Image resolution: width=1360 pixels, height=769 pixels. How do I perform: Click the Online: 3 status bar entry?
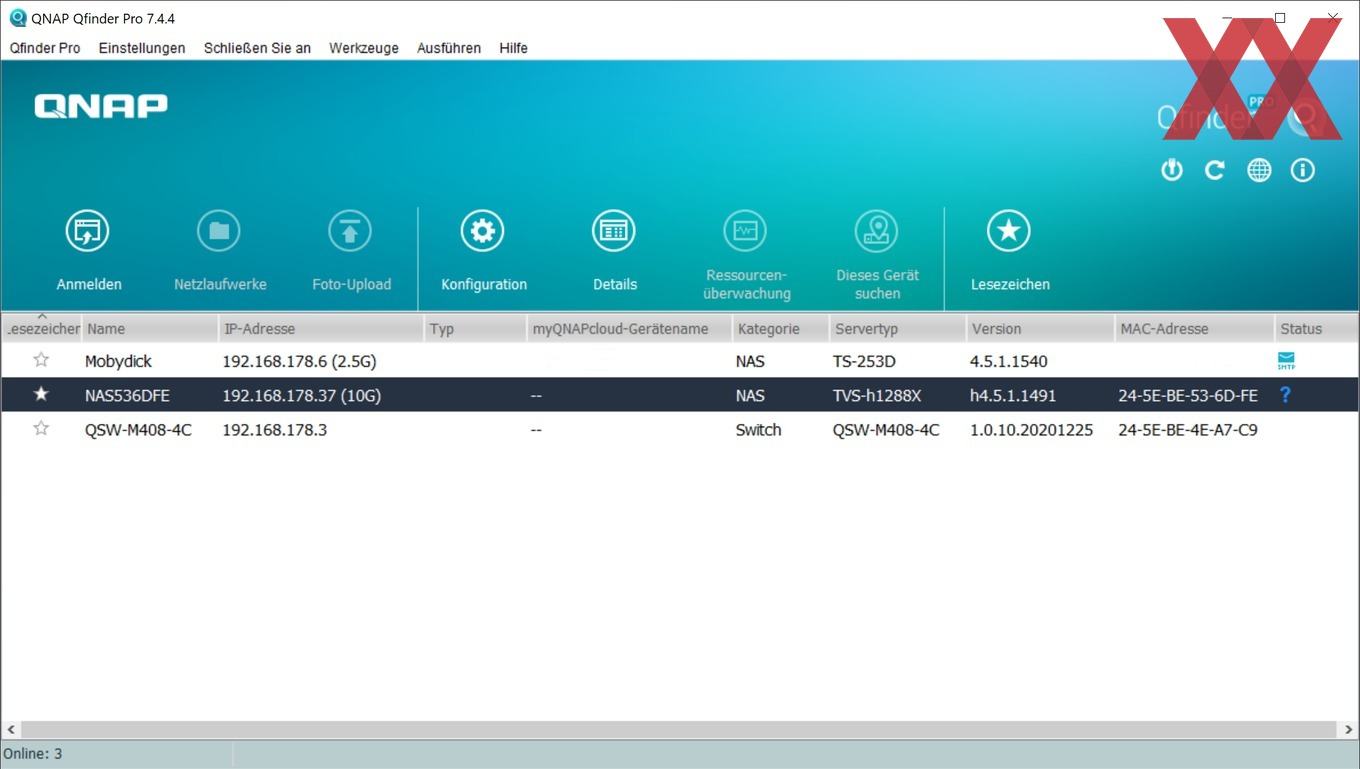pos(33,754)
